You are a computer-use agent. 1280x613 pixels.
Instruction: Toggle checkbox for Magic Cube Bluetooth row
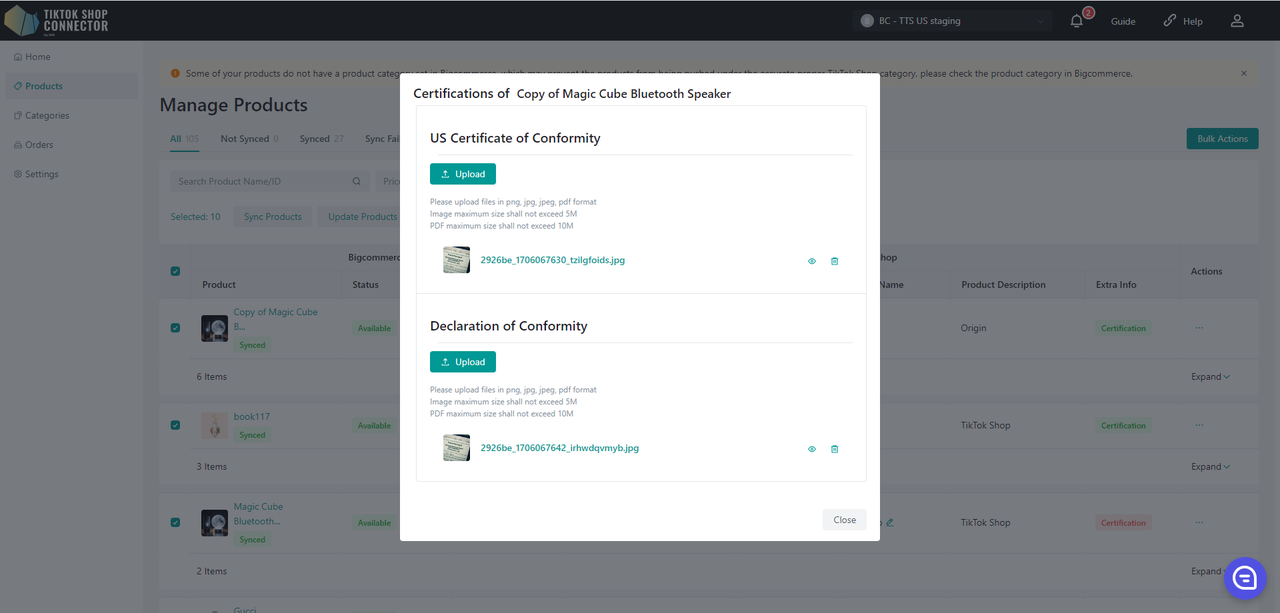[175, 522]
